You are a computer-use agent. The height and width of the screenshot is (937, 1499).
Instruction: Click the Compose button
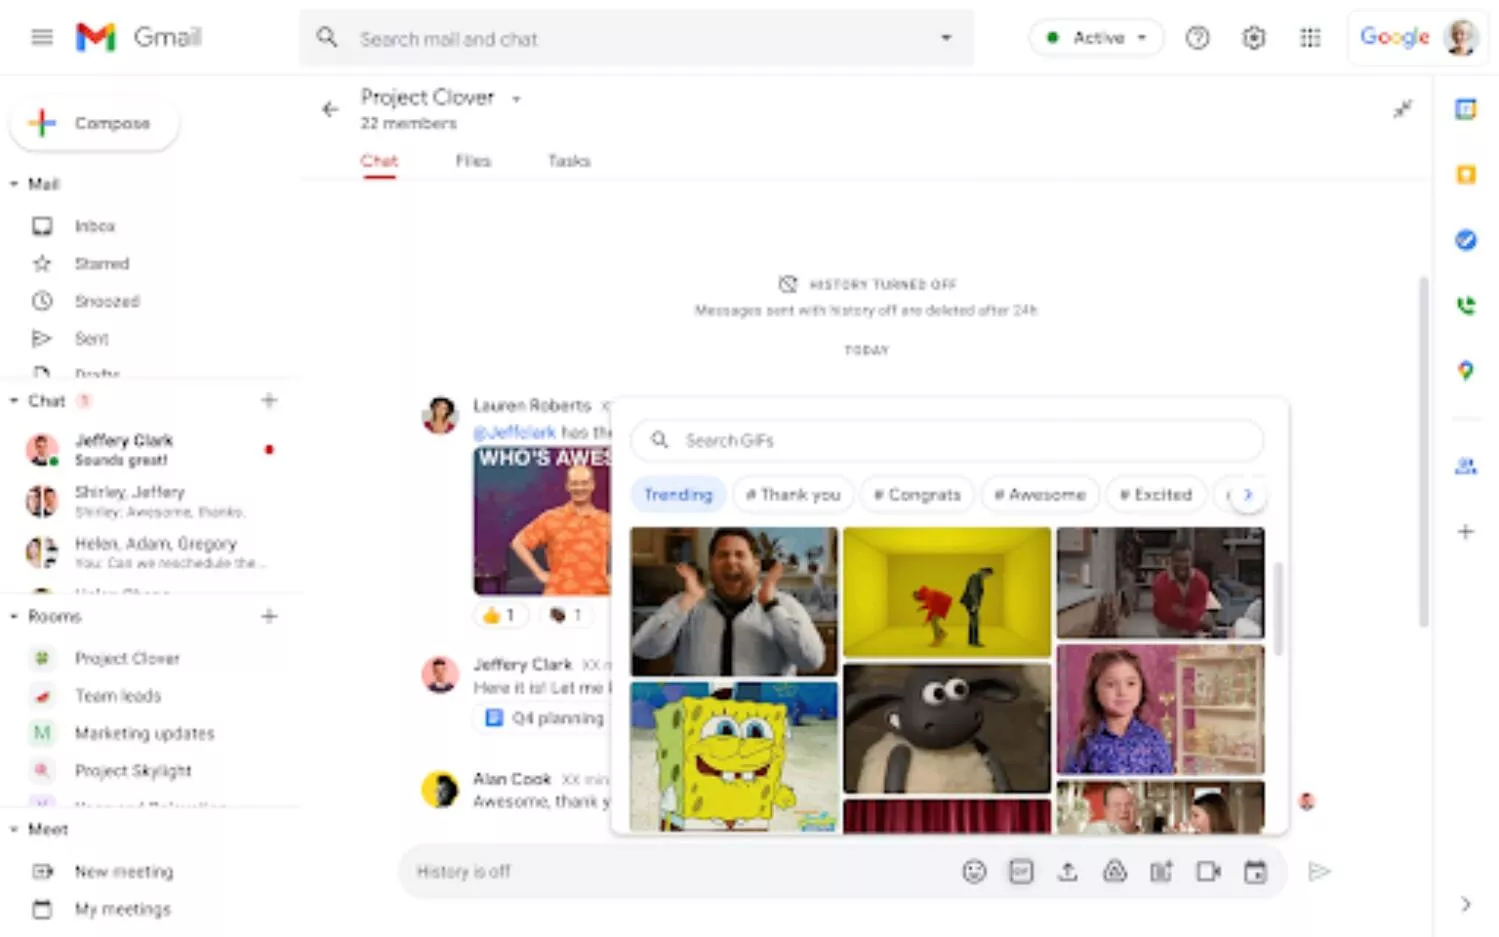(95, 123)
